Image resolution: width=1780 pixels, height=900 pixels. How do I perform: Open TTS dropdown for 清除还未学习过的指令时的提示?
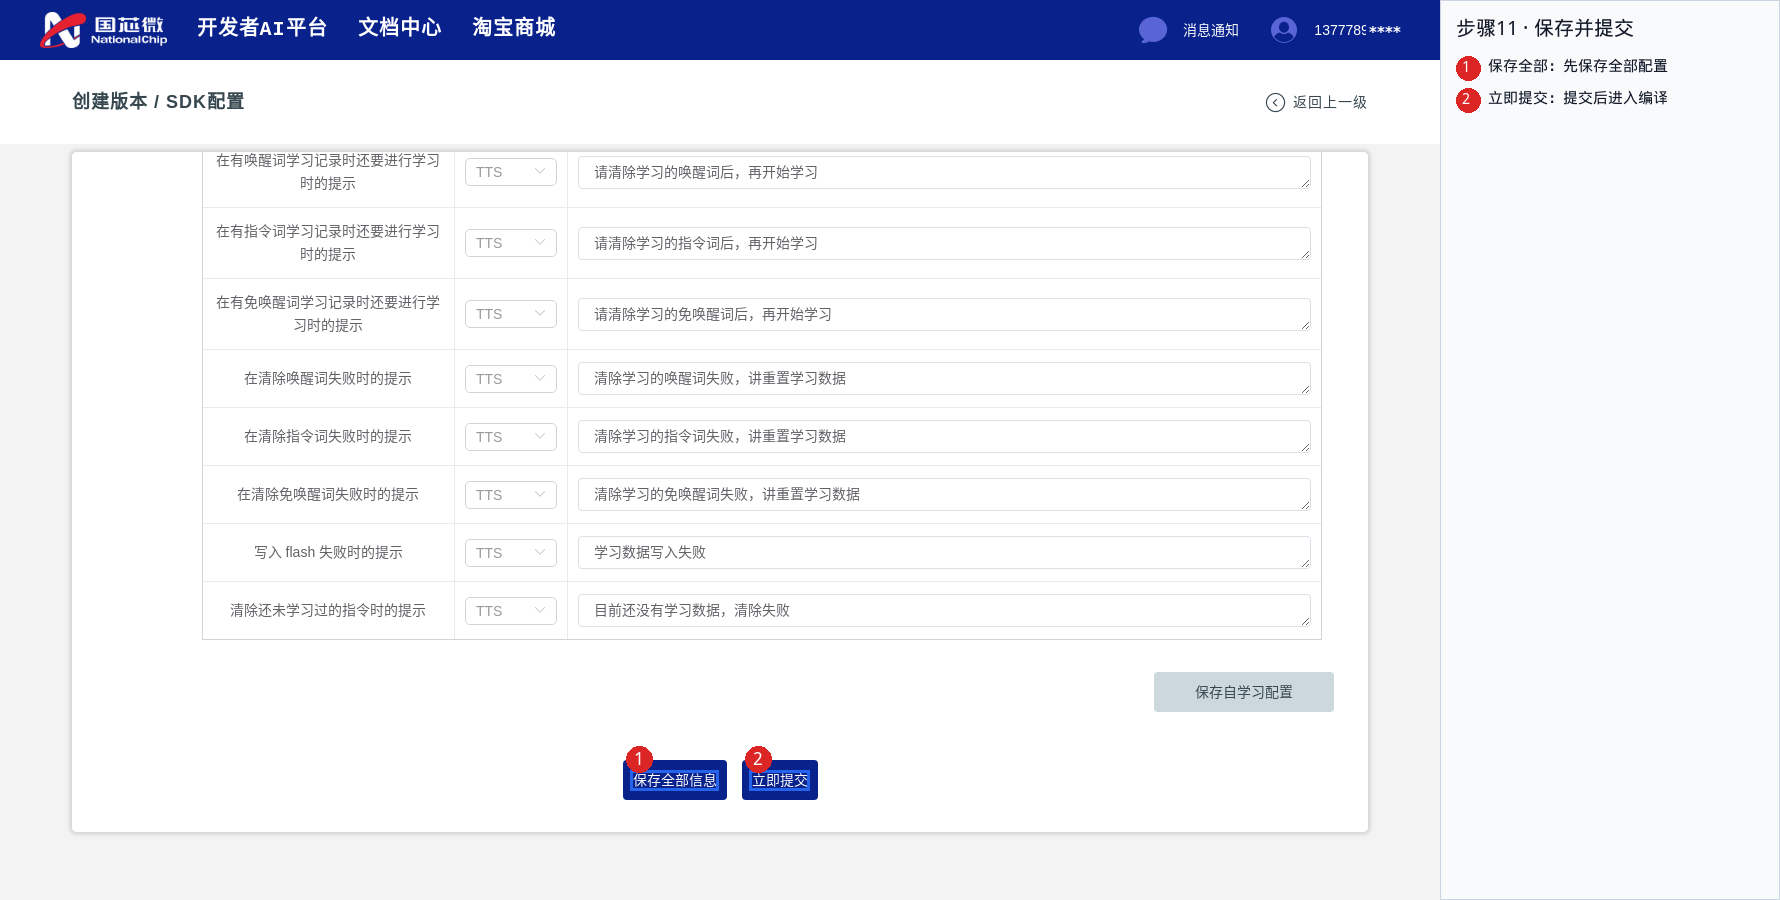[x=511, y=611]
